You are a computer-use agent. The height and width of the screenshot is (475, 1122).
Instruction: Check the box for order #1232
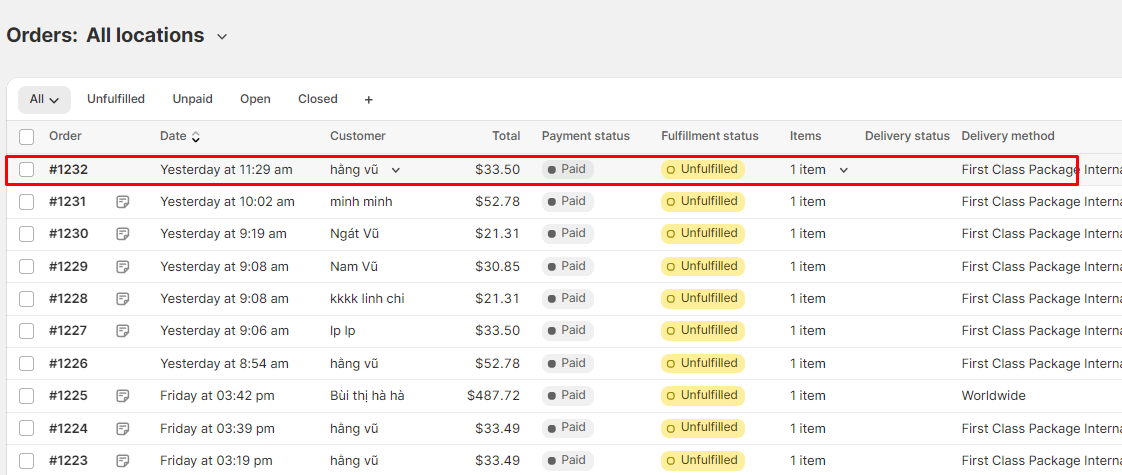click(x=27, y=170)
